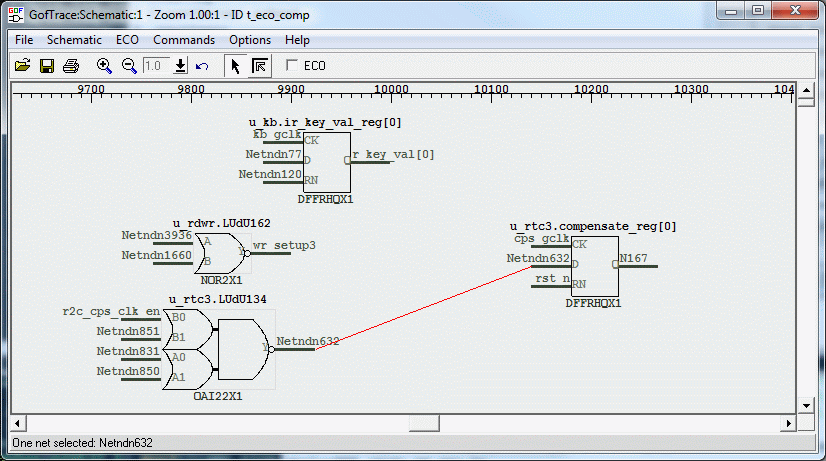Select the region select tool icon
Viewport: 826px width, 461px height.
(x=259, y=66)
